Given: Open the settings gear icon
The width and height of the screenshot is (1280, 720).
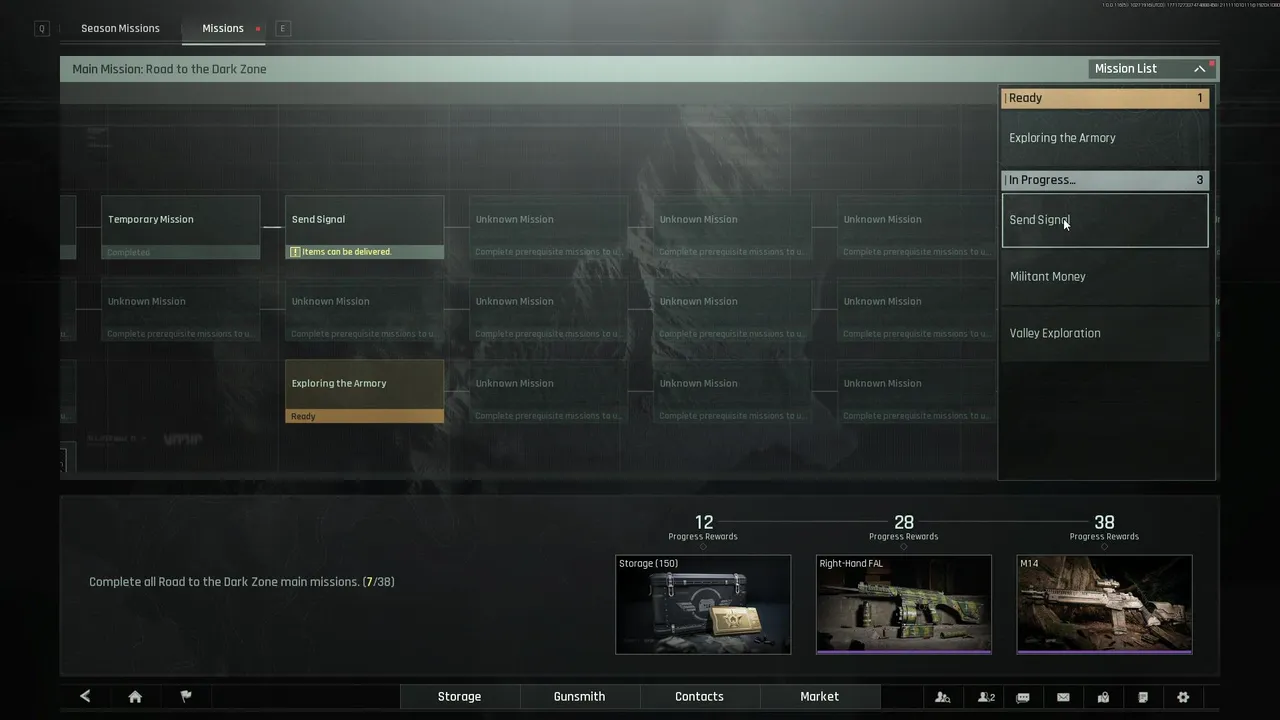Looking at the screenshot, I should (x=1183, y=697).
